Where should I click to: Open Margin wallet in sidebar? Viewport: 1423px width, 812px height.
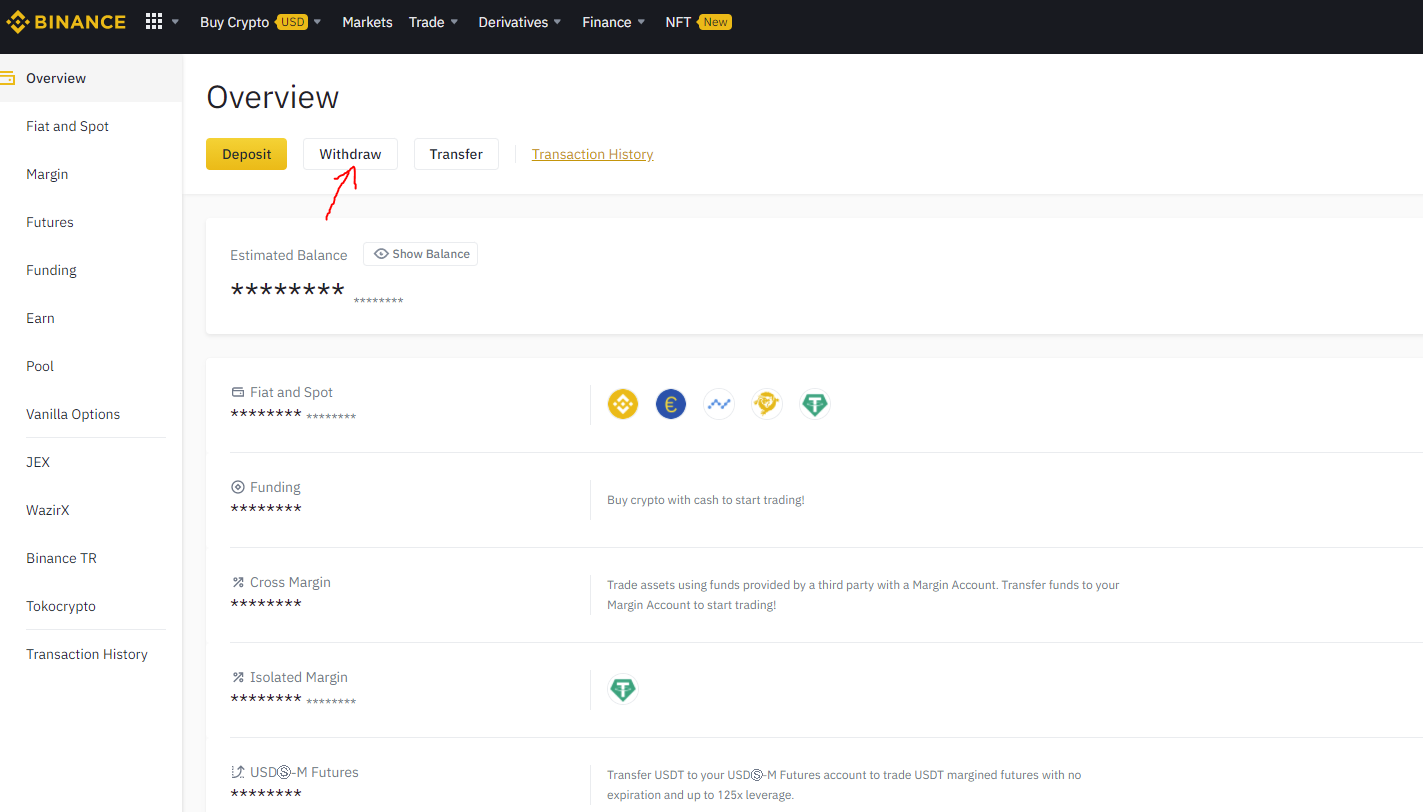click(x=47, y=174)
